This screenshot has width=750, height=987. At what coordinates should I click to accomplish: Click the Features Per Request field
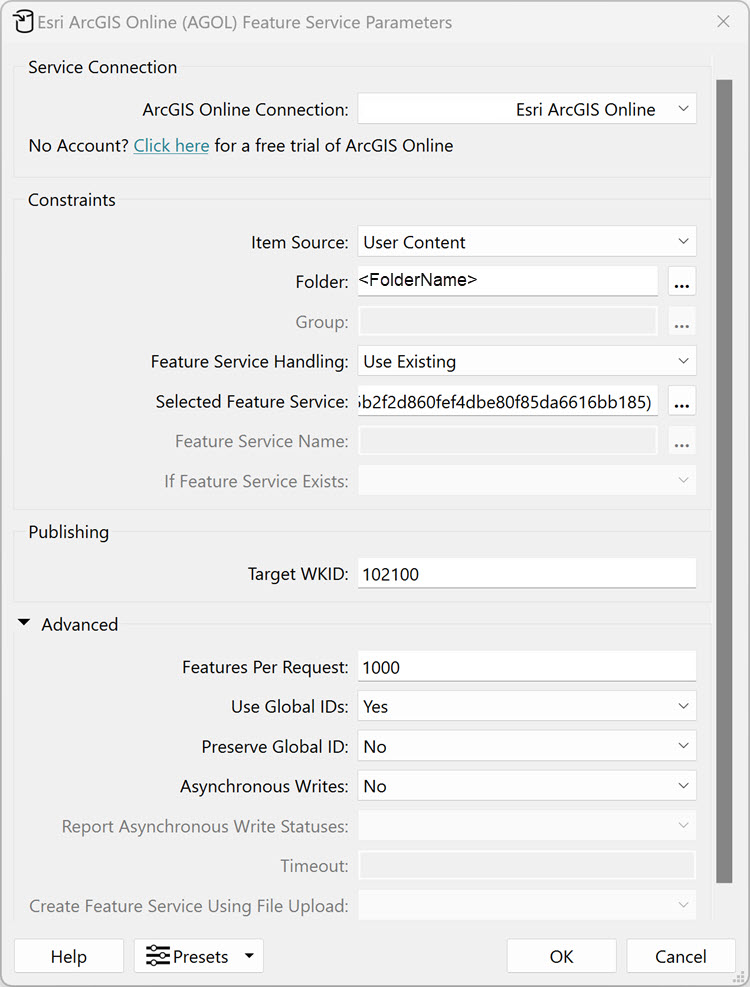pyautogui.click(x=527, y=667)
